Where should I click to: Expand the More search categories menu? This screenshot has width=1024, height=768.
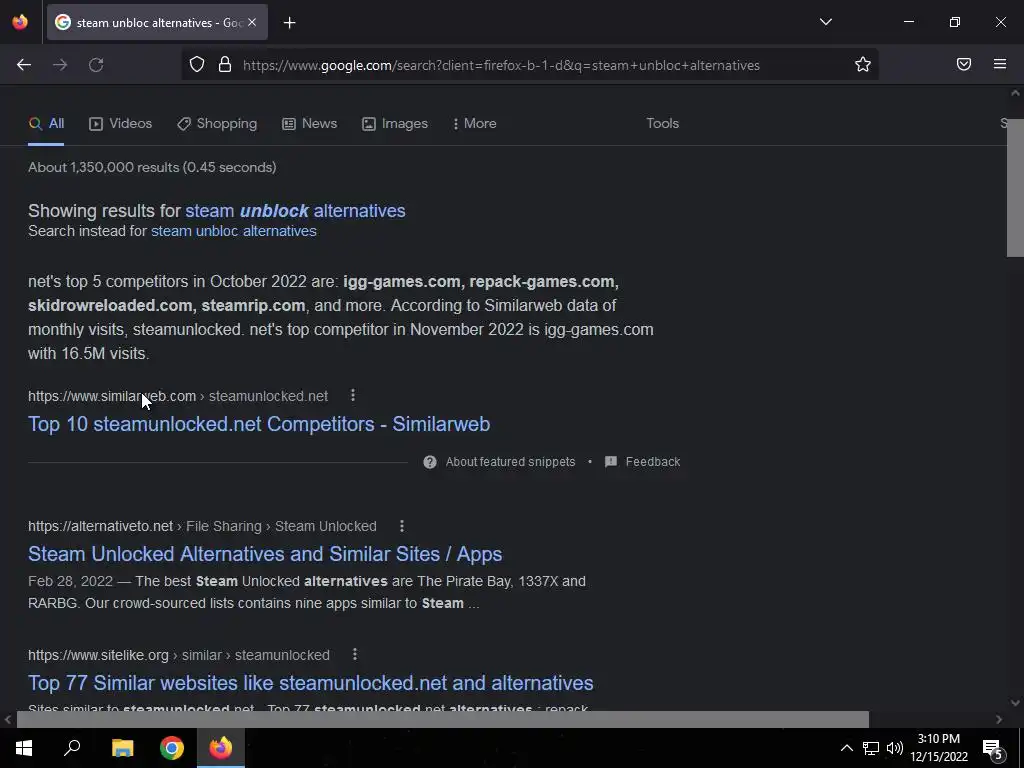tap(475, 123)
